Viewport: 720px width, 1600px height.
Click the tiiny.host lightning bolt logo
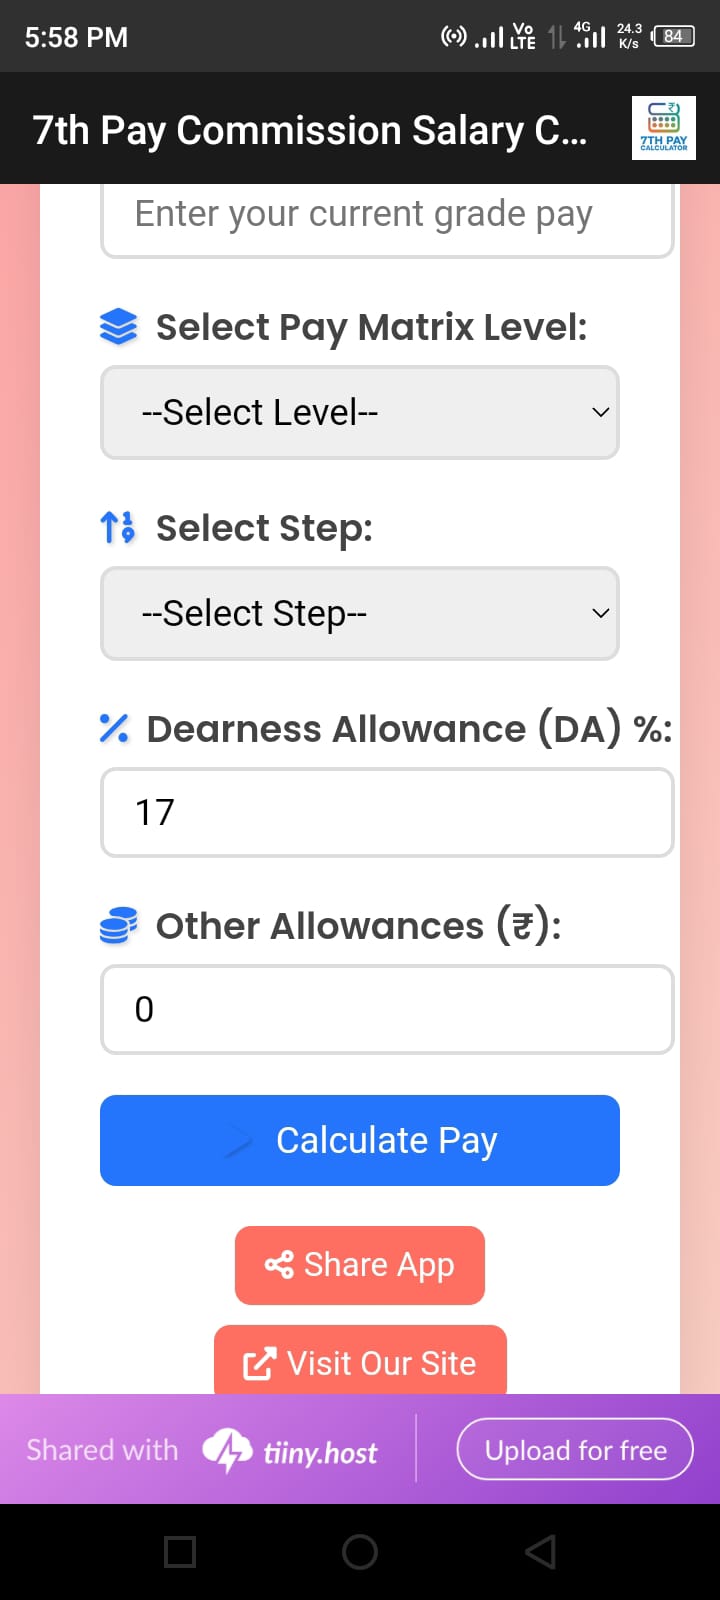(228, 1448)
